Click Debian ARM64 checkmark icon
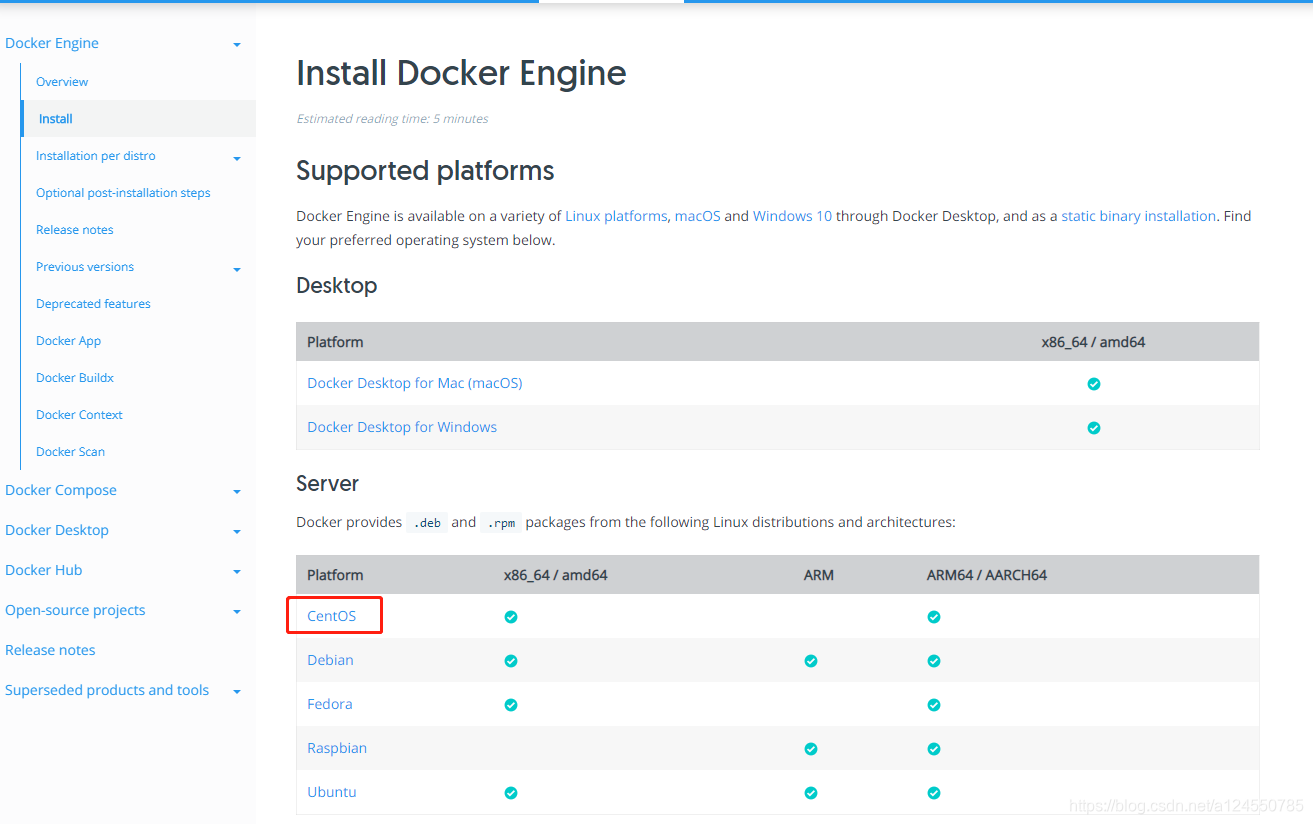1313x824 pixels. [934, 661]
